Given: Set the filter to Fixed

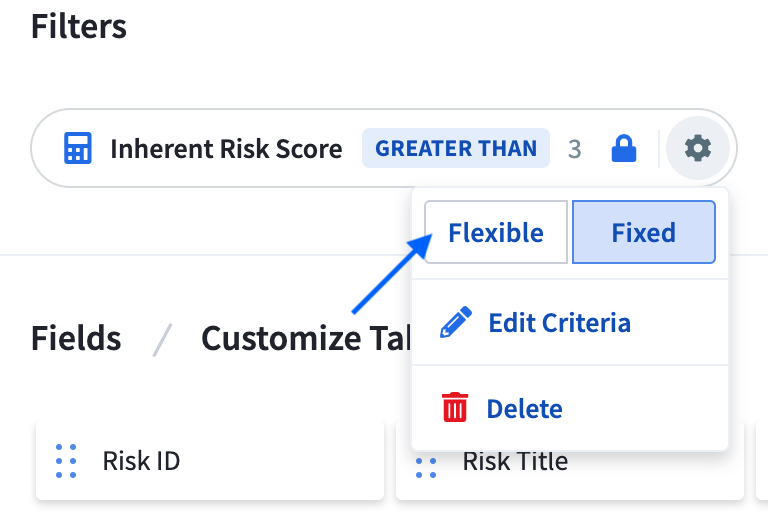Looking at the screenshot, I should tap(643, 233).
